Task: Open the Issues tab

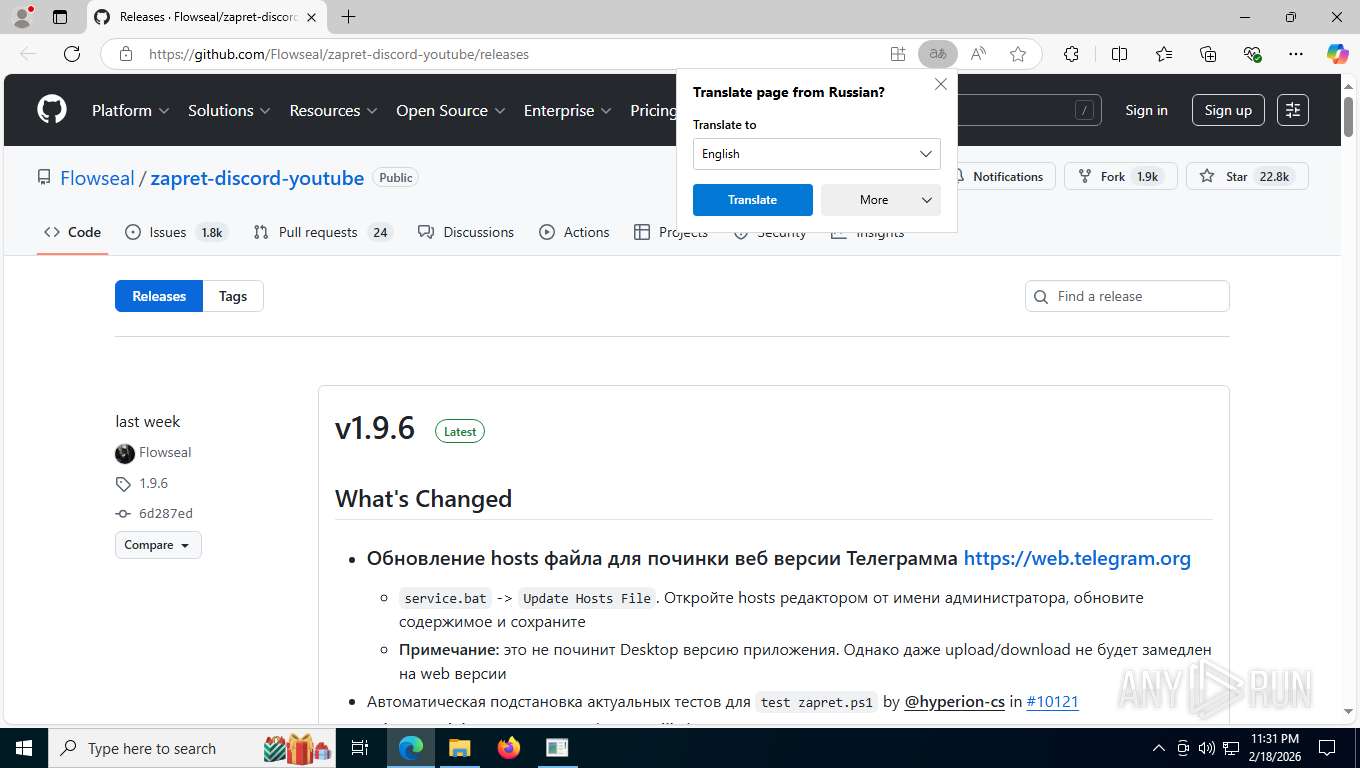Action: pos(176,232)
